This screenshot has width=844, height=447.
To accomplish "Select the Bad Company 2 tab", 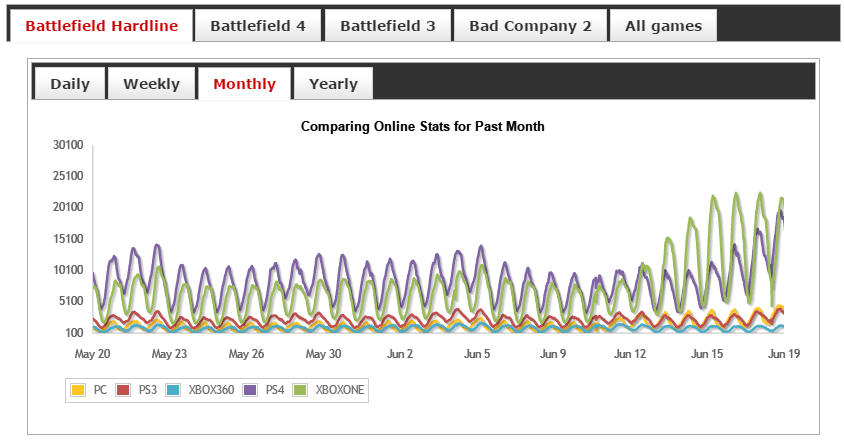I will click(x=530, y=26).
